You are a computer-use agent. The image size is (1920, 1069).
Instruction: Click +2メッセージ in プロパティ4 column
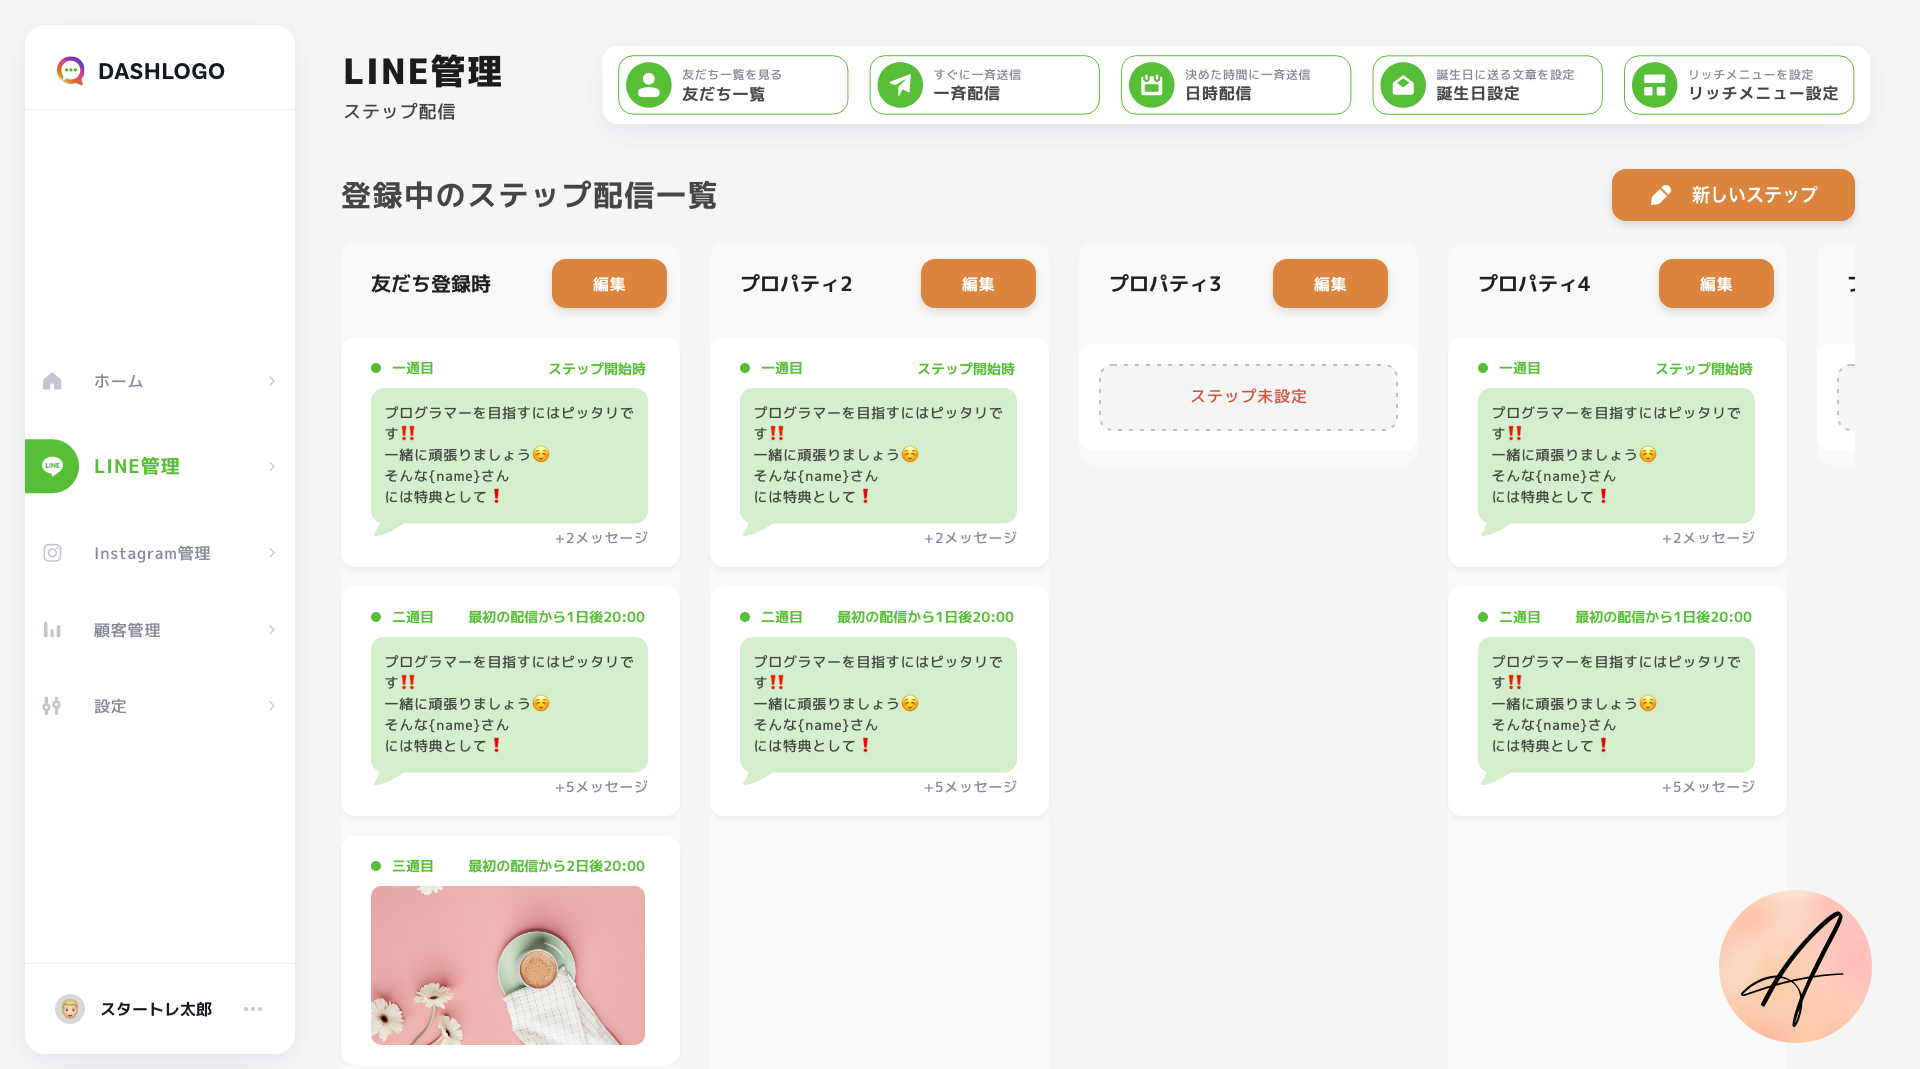point(1708,538)
